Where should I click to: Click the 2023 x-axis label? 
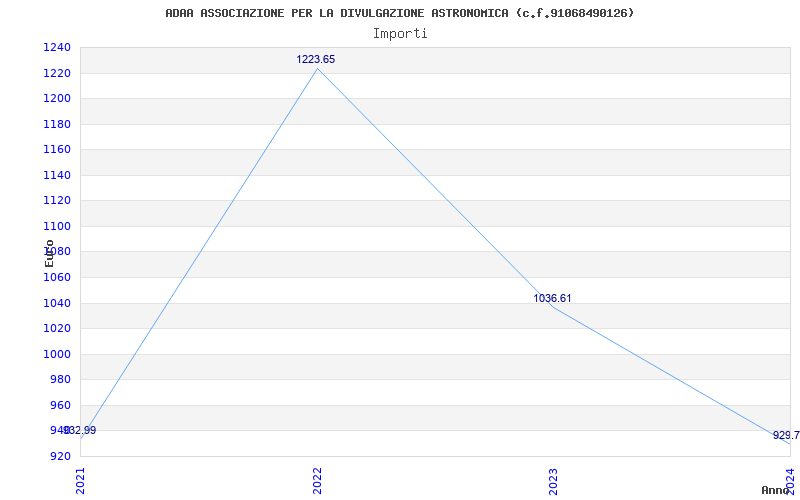click(x=554, y=481)
